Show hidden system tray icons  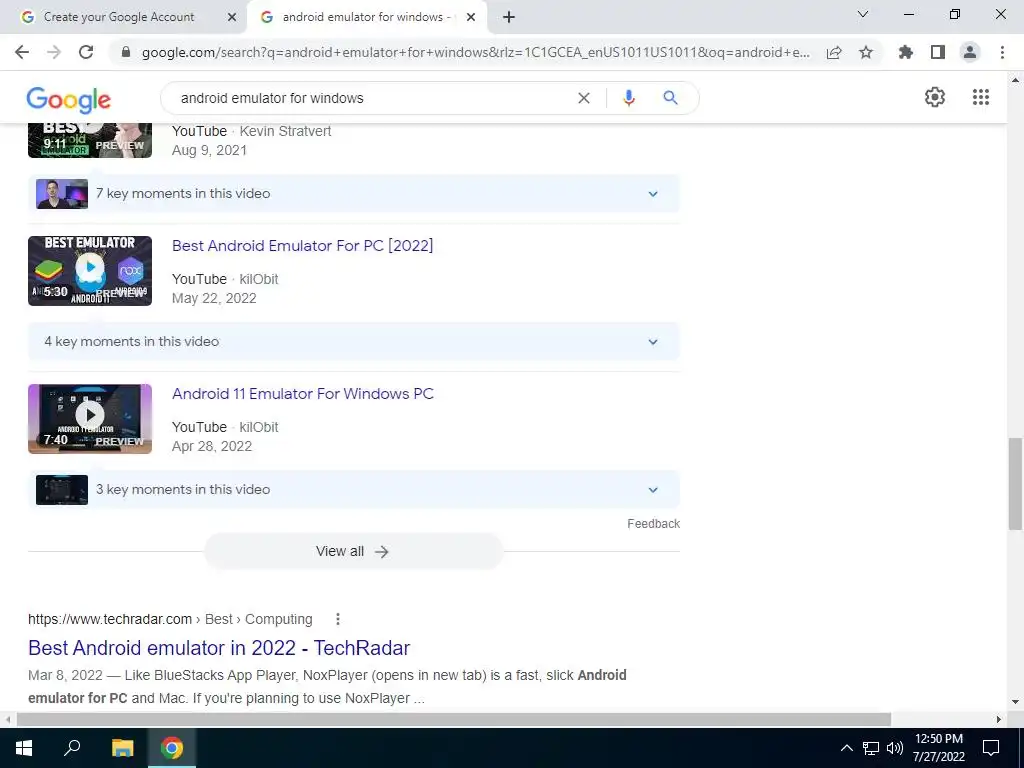[x=846, y=748]
